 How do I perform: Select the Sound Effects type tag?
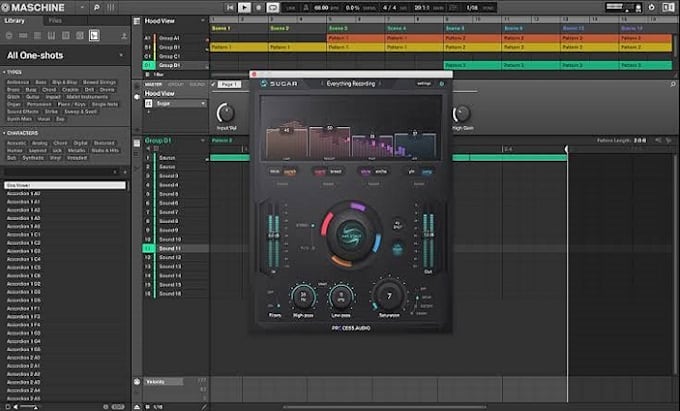click(x=23, y=112)
